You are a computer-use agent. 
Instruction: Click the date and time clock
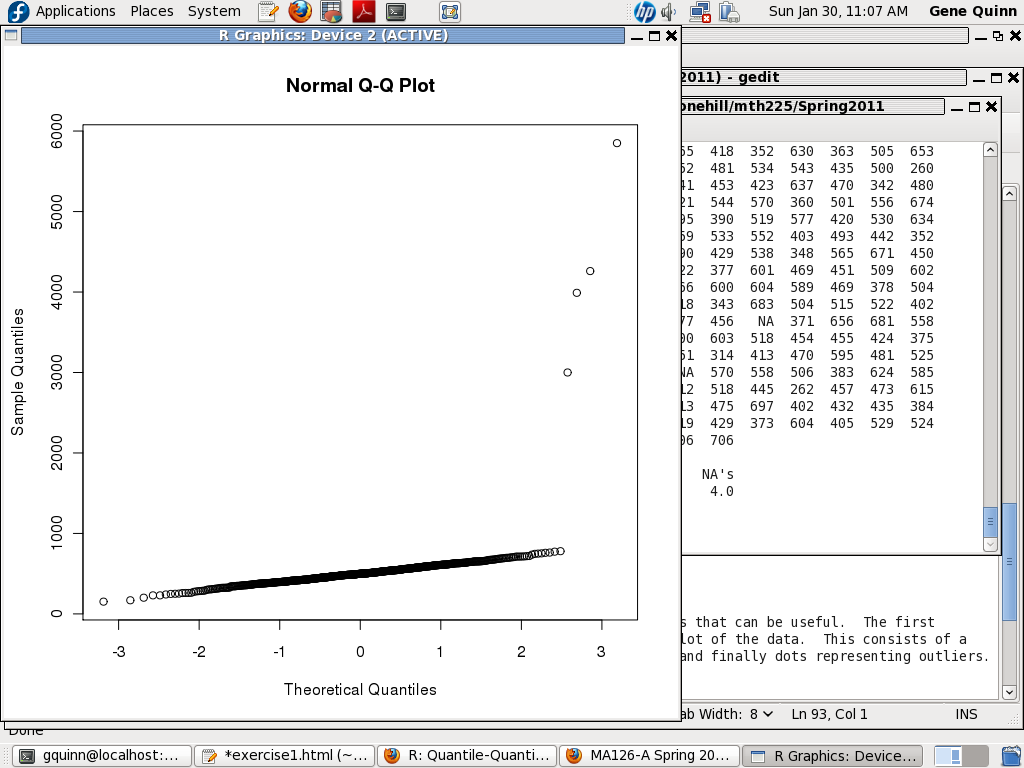pyautogui.click(x=837, y=11)
